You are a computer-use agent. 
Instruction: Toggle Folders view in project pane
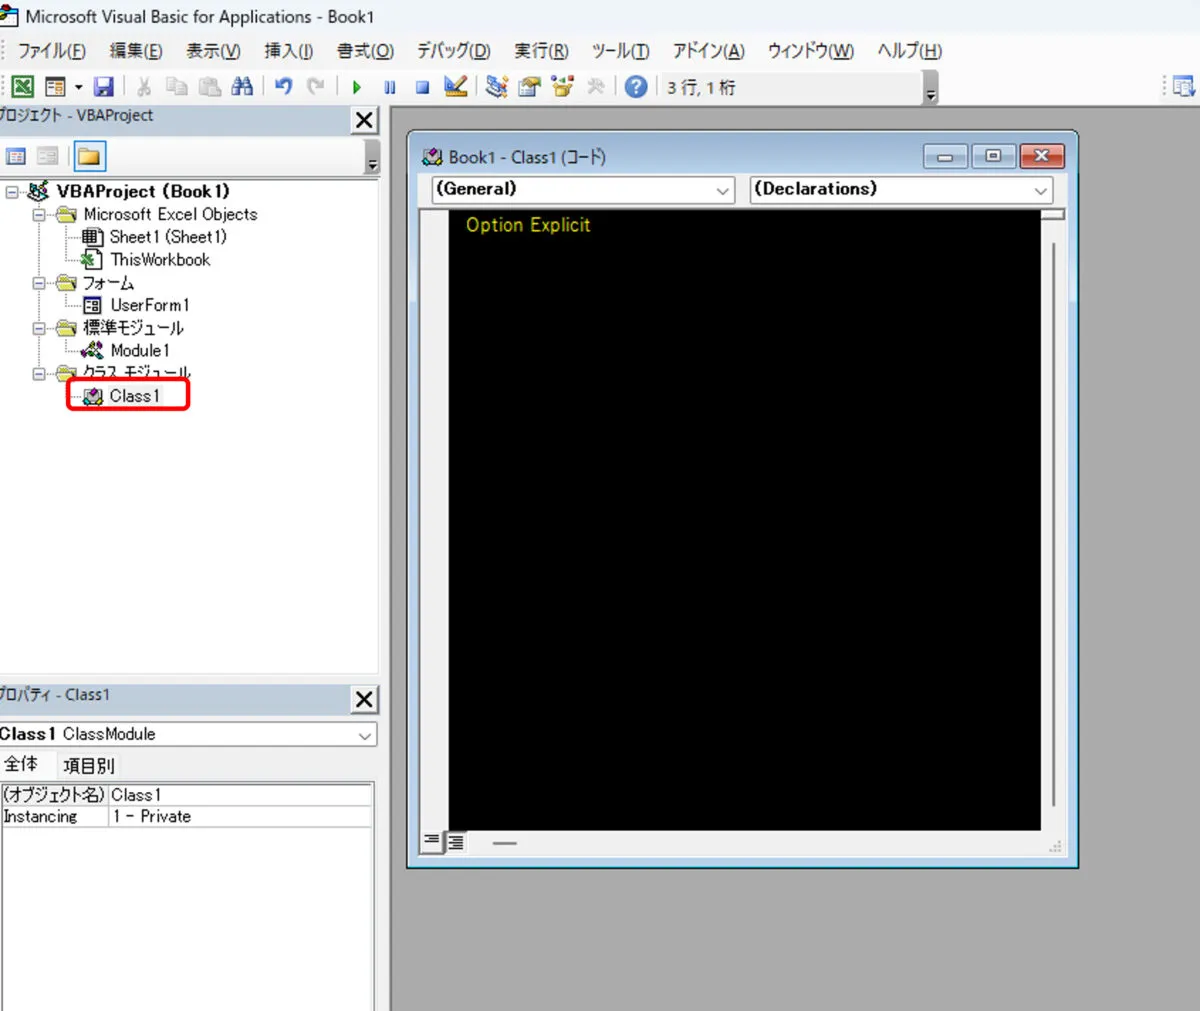coord(90,156)
